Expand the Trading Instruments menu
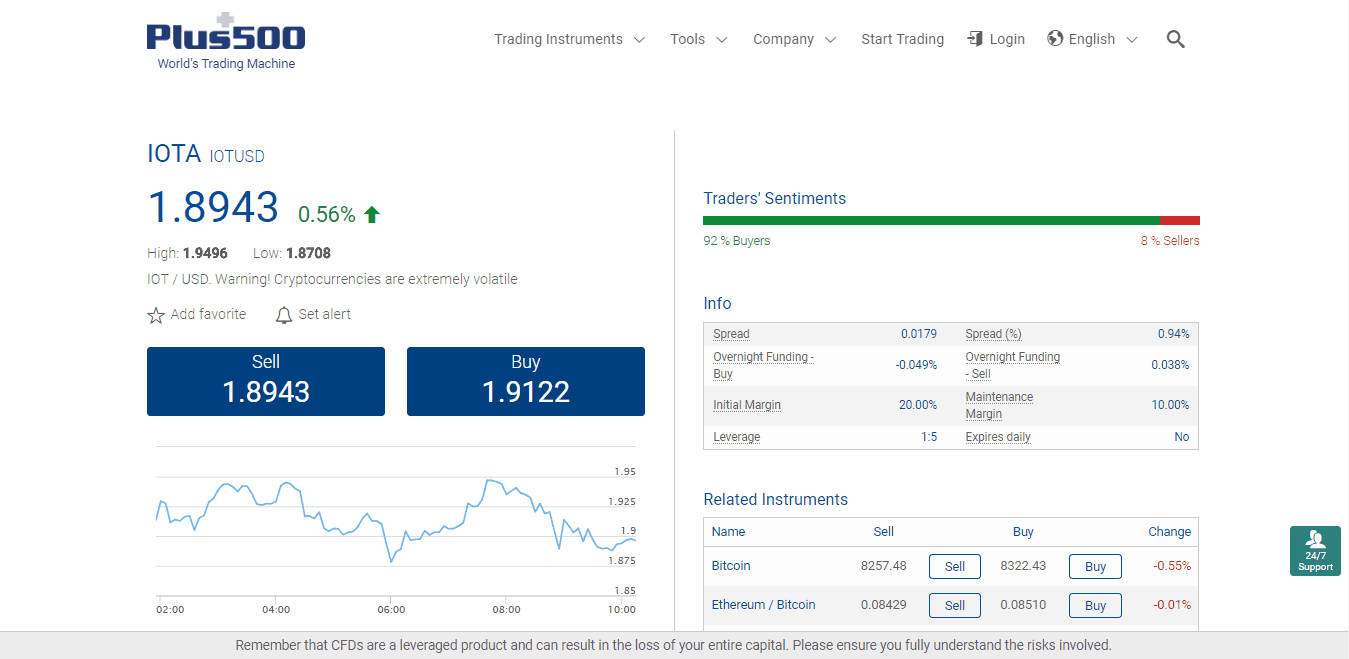 click(x=569, y=39)
